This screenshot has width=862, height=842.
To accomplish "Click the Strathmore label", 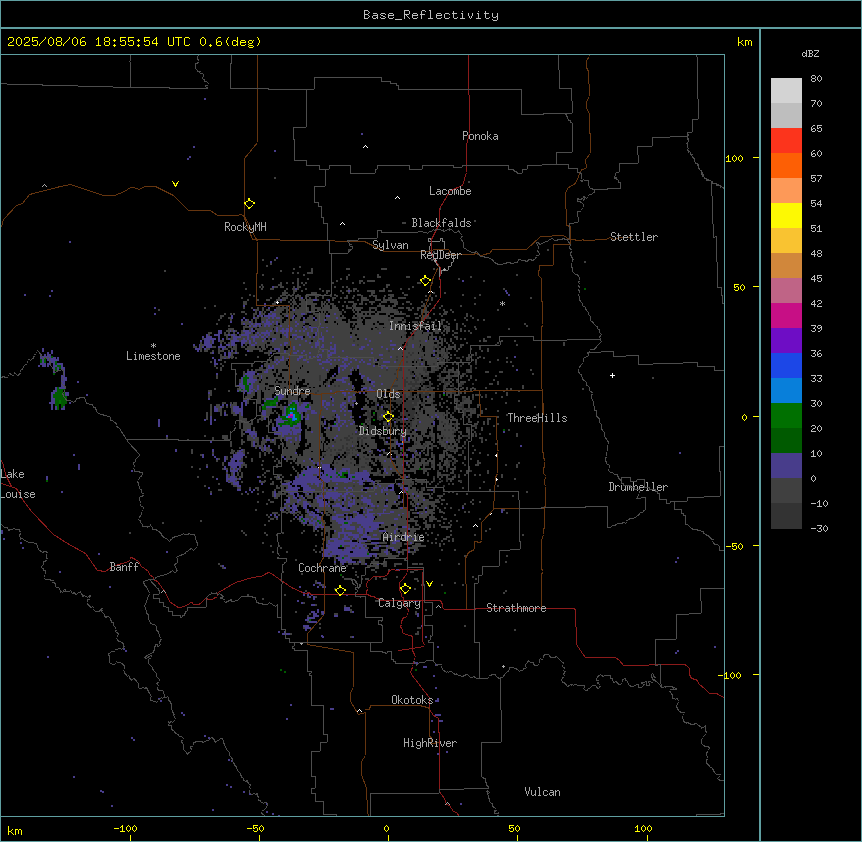I will point(516,608).
